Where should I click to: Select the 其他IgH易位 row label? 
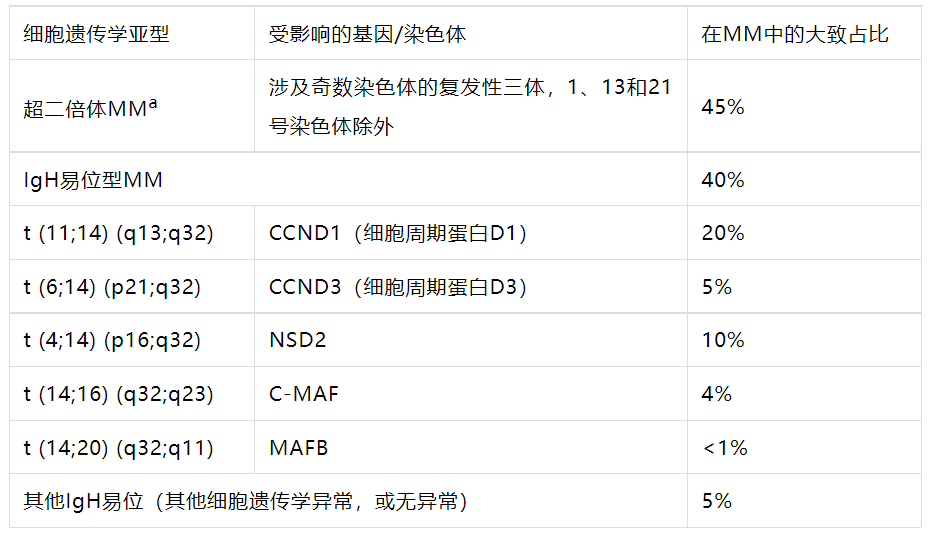pos(246,501)
